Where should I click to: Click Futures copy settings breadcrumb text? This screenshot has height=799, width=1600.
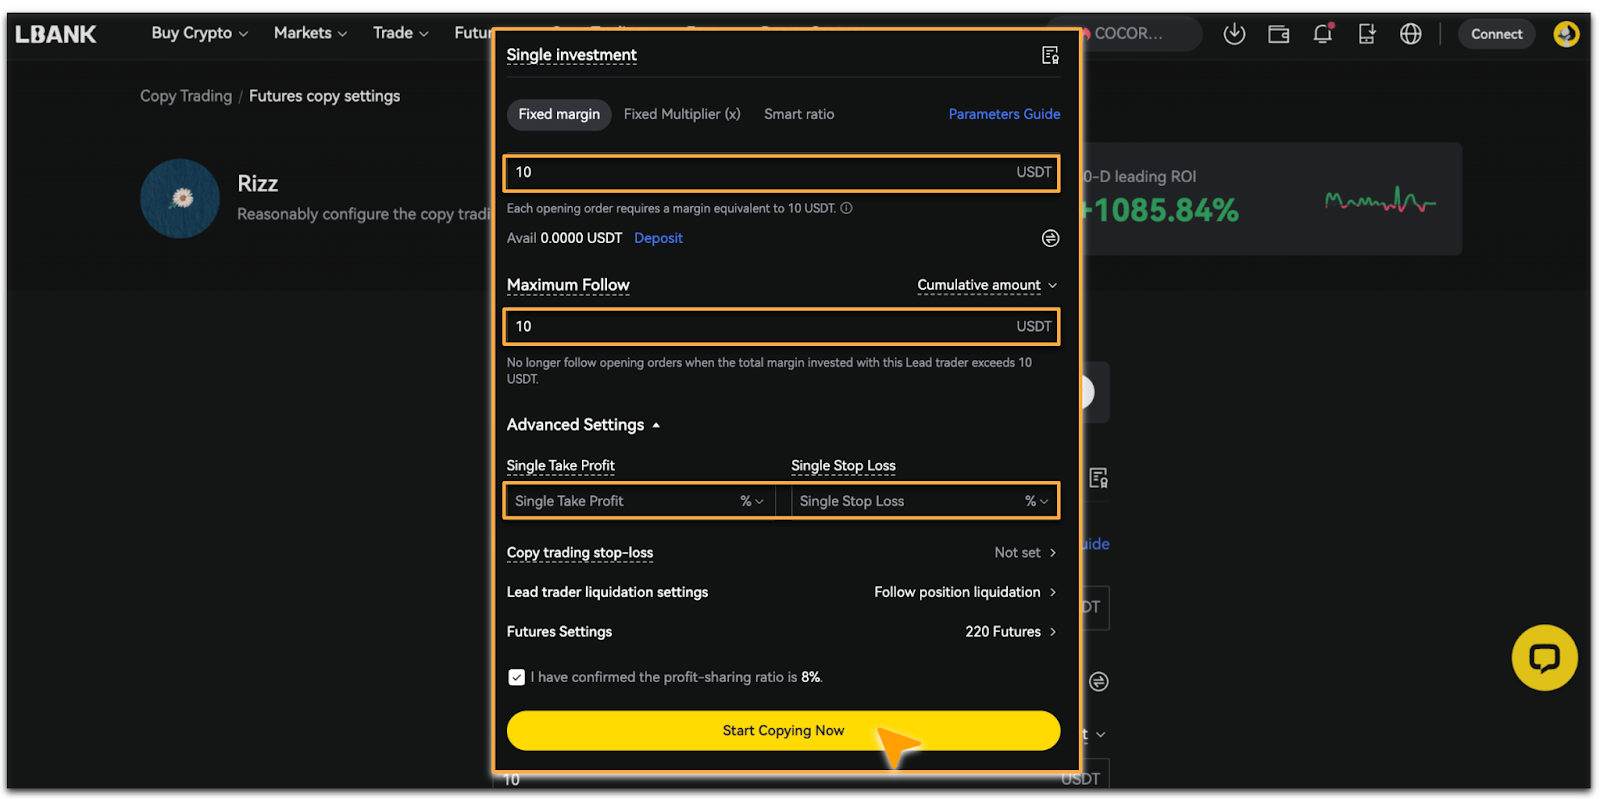pyautogui.click(x=324, y=96)
